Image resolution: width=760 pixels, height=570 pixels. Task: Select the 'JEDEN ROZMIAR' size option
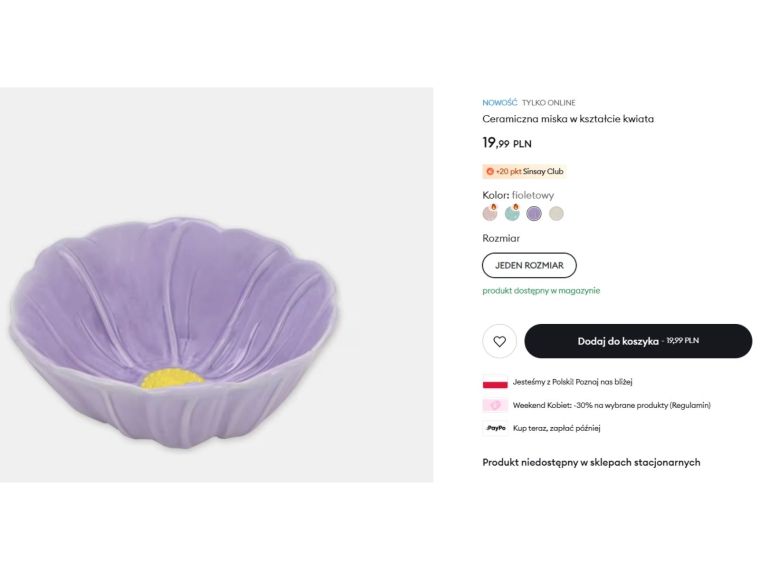(529, 265)
